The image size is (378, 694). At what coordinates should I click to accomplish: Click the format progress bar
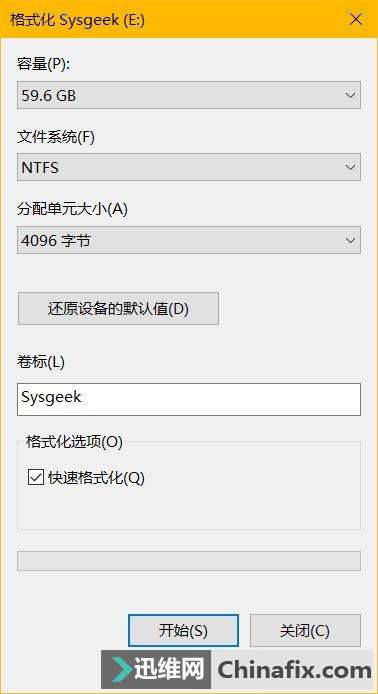(189, 561)
